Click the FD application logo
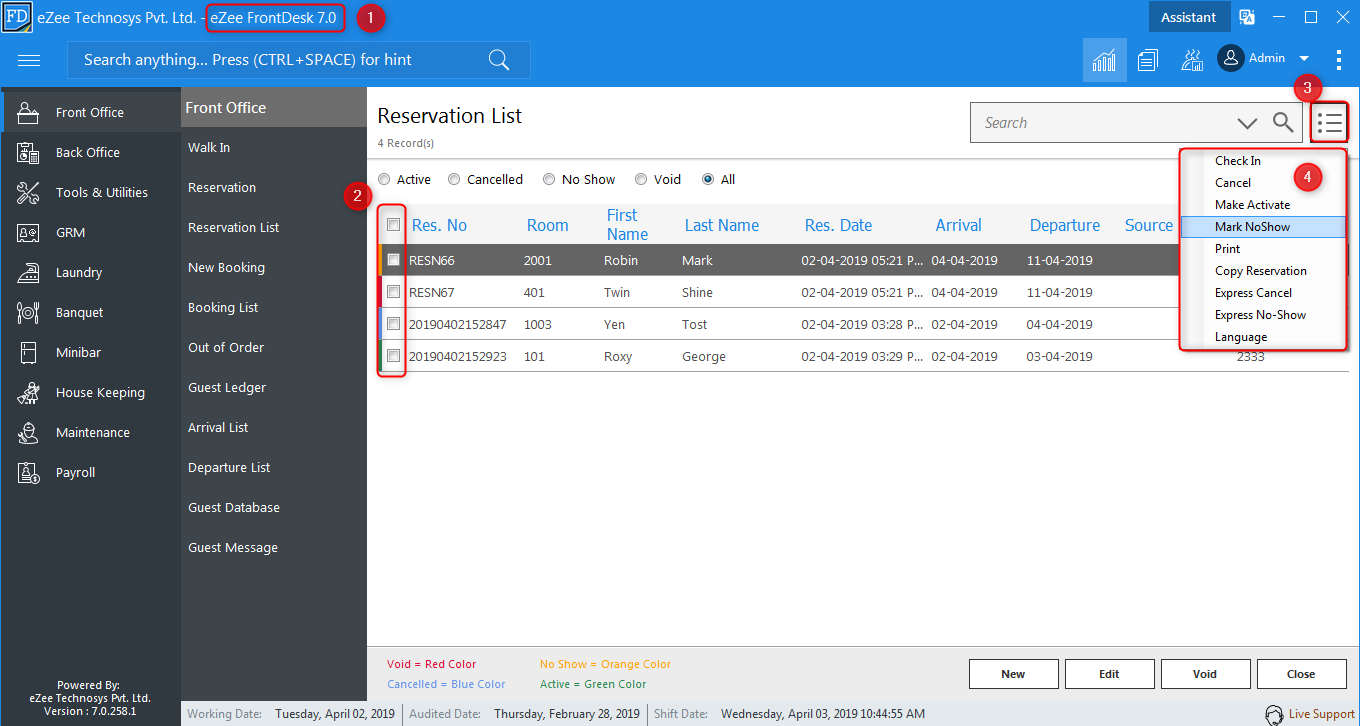This screenshot has width=1360, height=726. [16, 16]
